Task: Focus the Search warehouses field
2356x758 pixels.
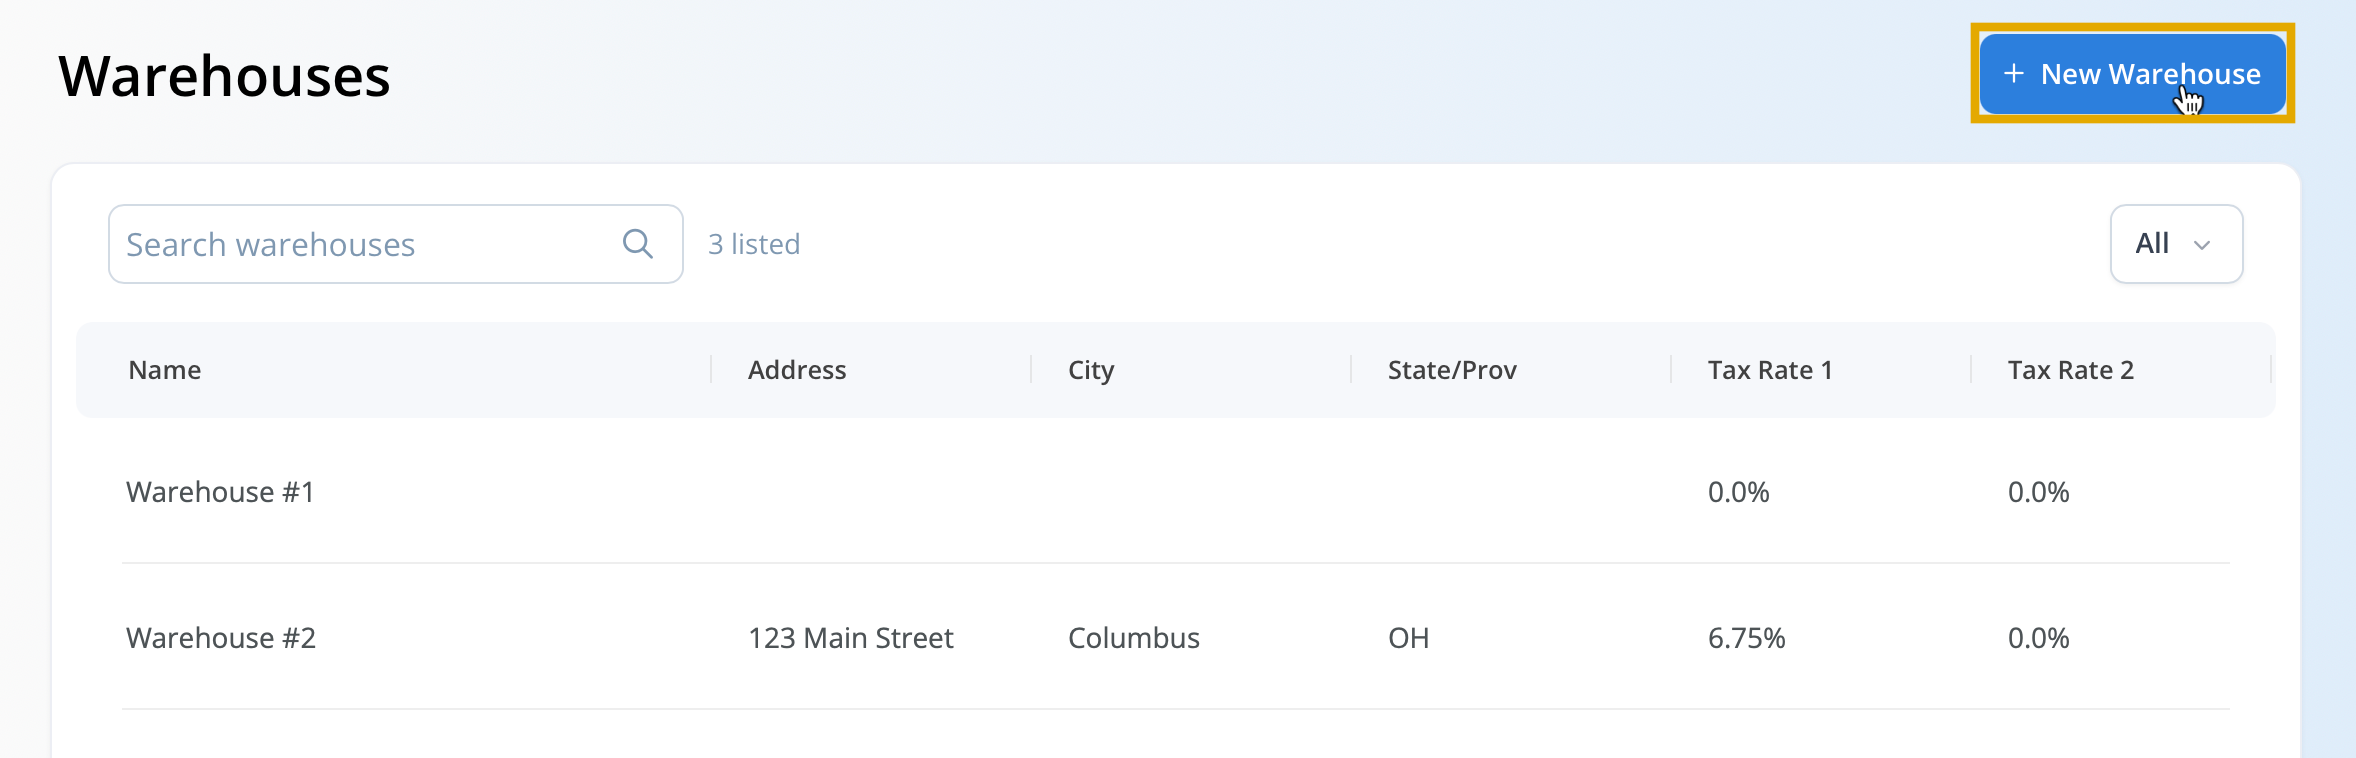Action: tap(396, 244)
